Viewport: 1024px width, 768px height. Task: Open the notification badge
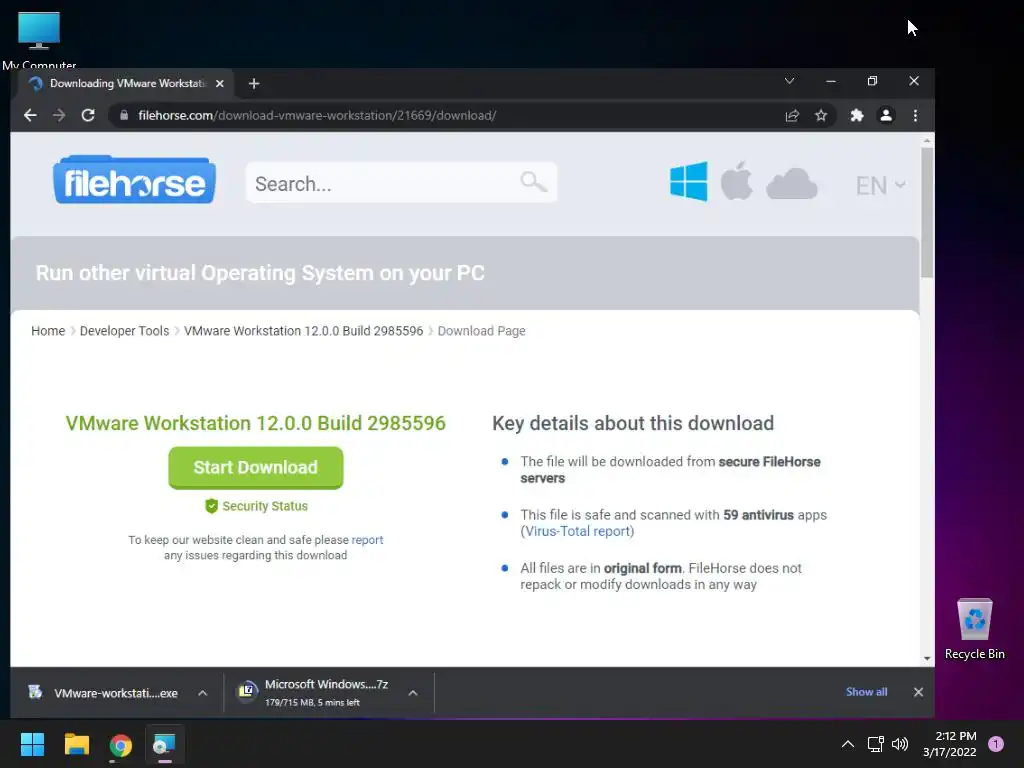(996, 744)
